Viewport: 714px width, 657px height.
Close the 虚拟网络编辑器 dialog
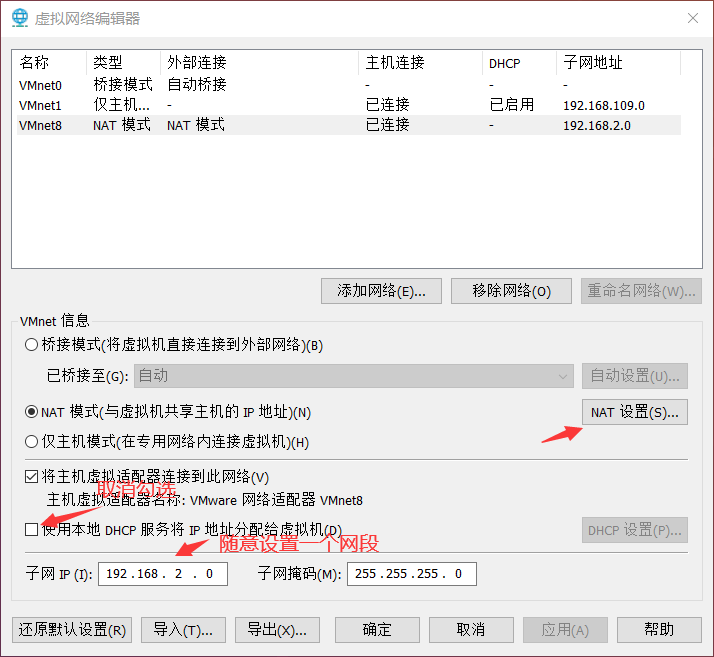(x=693, y=18)
